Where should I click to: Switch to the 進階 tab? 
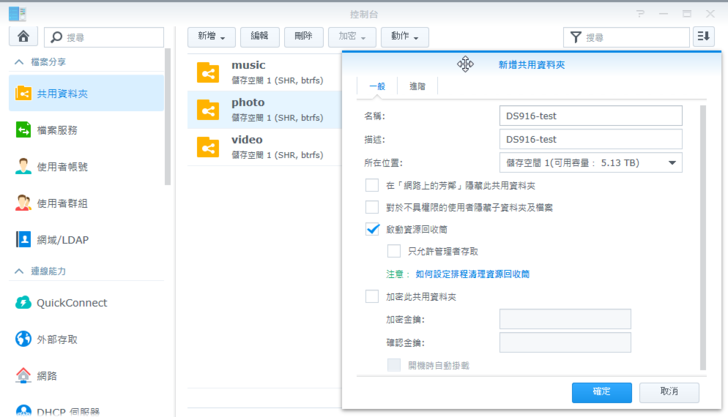[x=418, y=87]
